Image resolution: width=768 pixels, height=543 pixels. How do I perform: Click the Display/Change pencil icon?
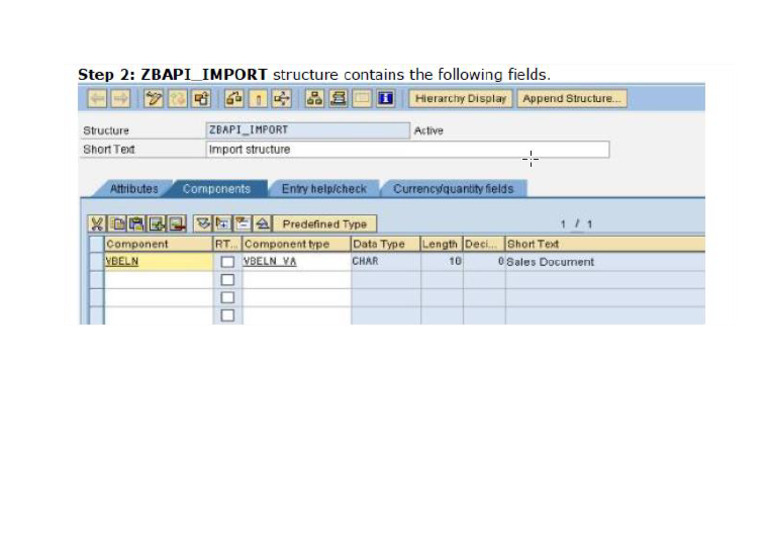(x=154, y=99)
